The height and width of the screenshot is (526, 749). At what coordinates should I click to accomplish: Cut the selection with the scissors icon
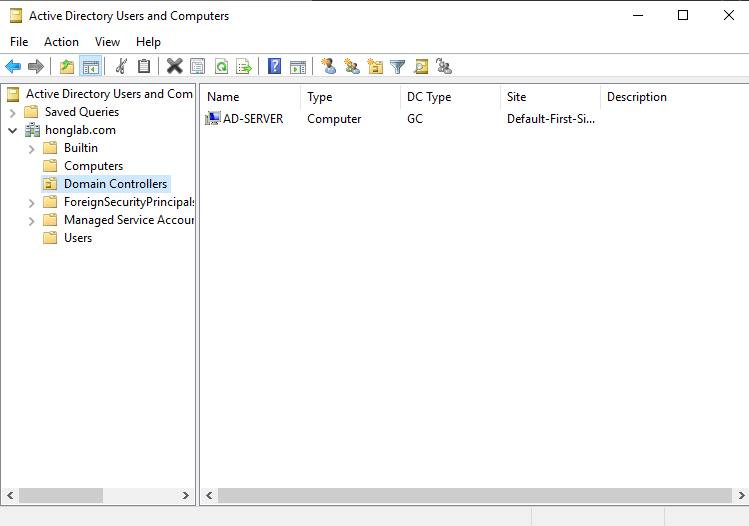tap(121, 66)
